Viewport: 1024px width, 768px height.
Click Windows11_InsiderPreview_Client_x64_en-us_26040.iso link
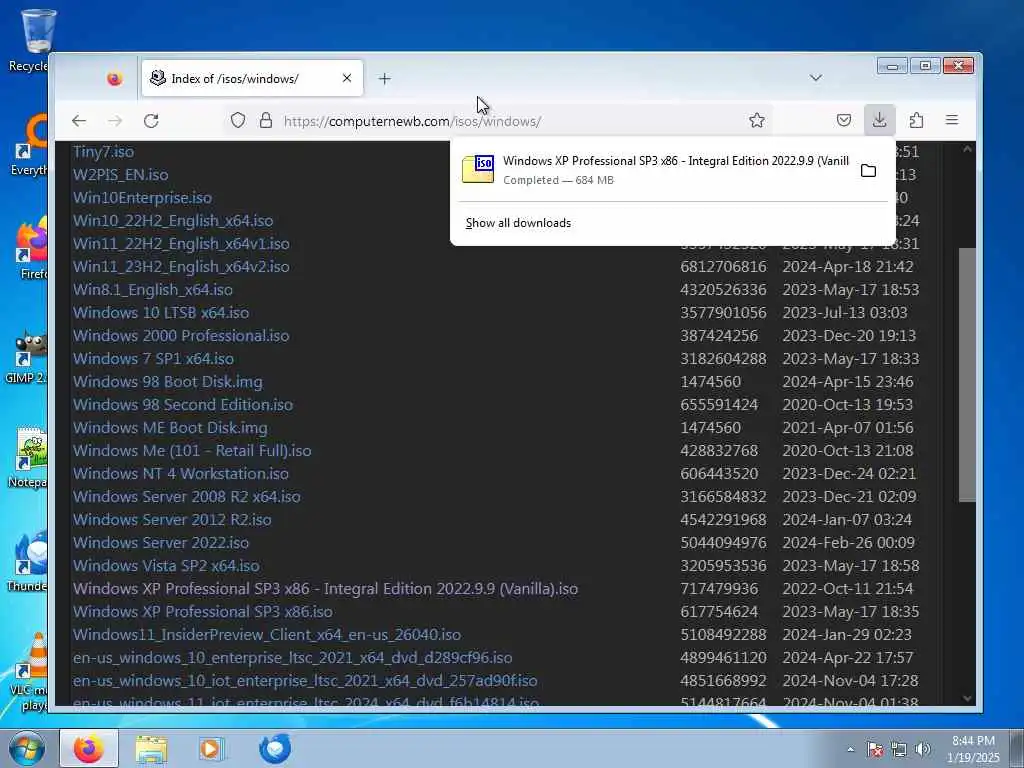pos(267,635)
